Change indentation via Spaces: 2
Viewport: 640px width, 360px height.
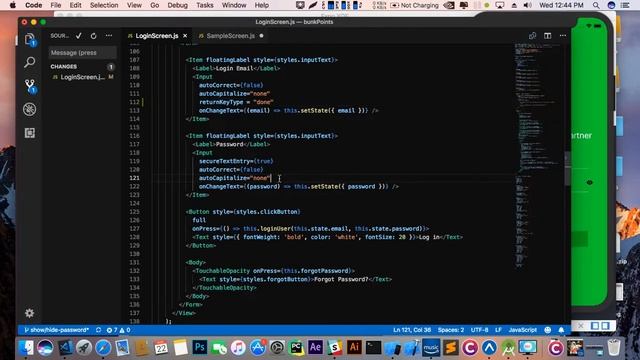tap(451, 330)
